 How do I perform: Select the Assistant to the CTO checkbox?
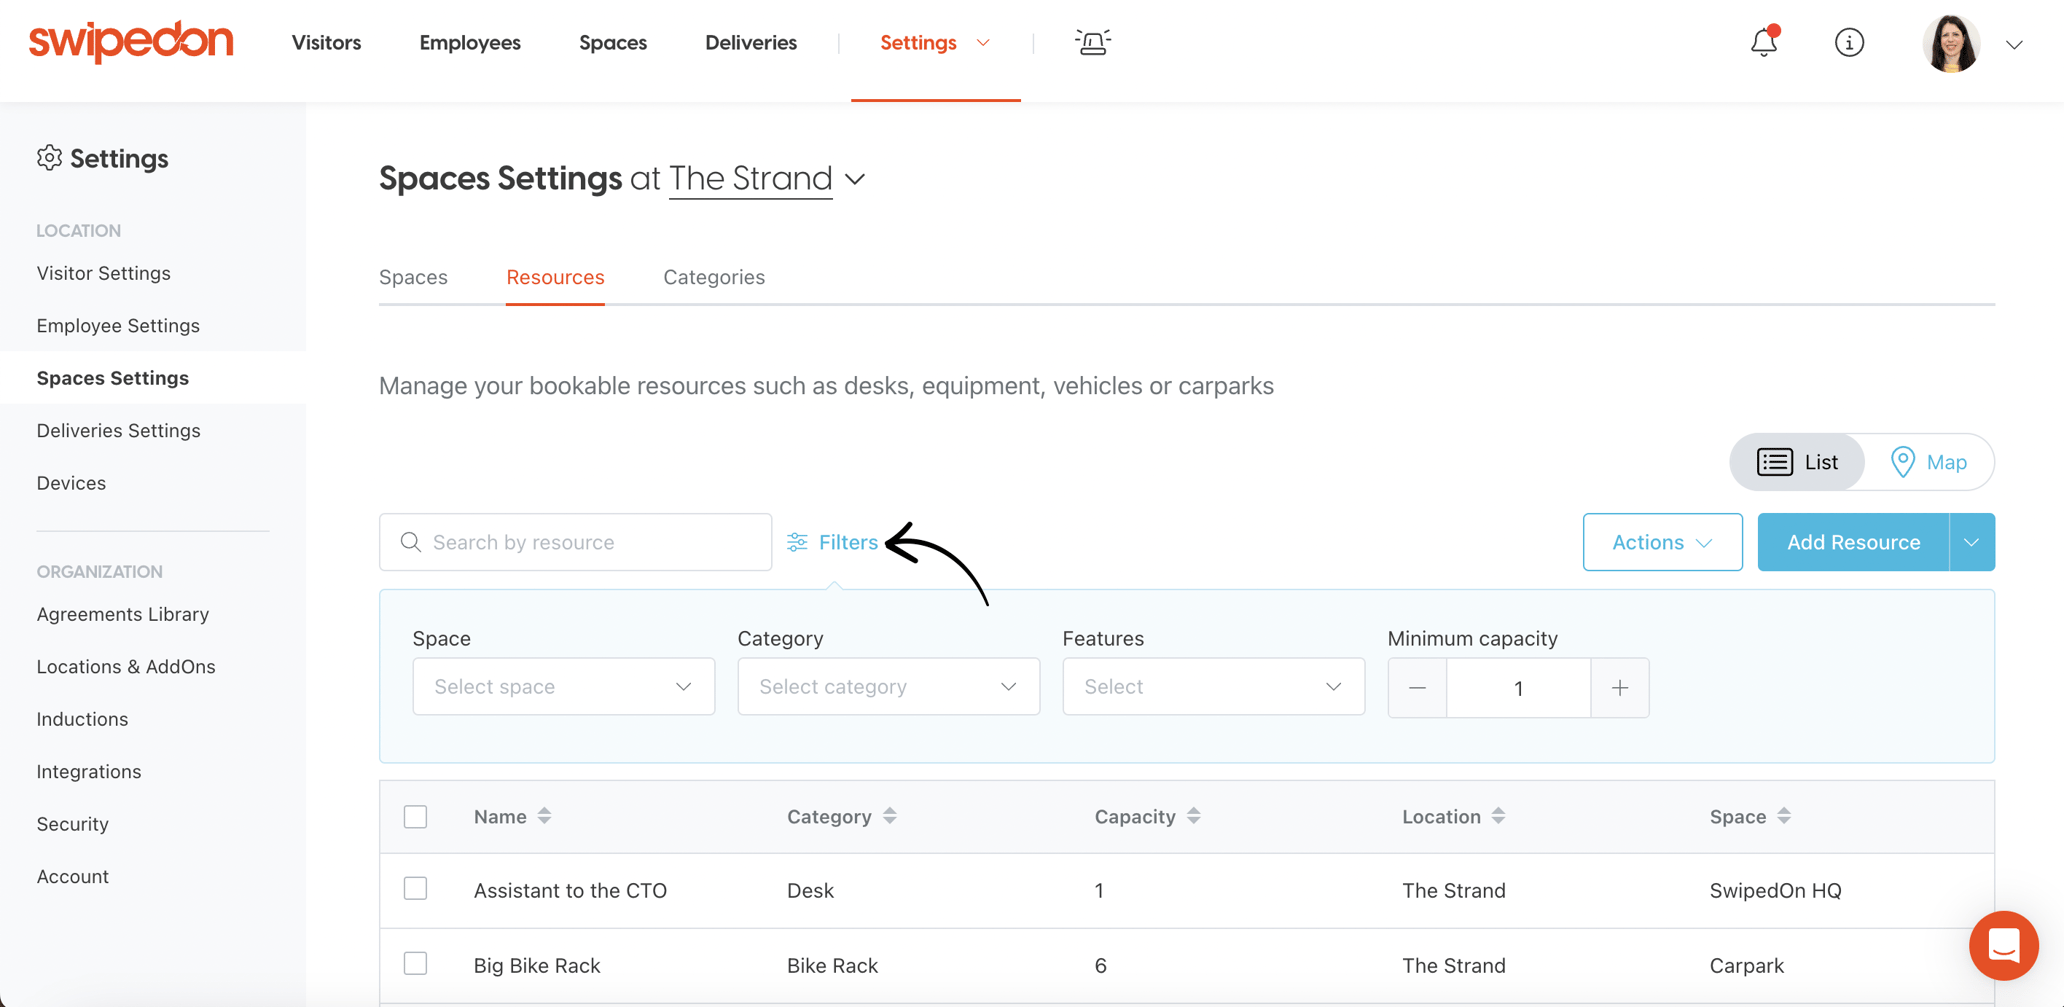point(416,889)
